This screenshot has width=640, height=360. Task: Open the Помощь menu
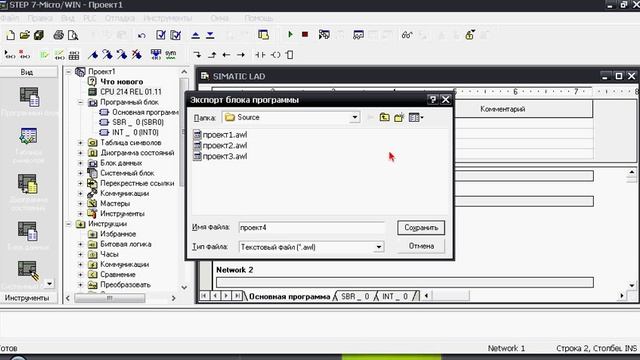[259, 18]
